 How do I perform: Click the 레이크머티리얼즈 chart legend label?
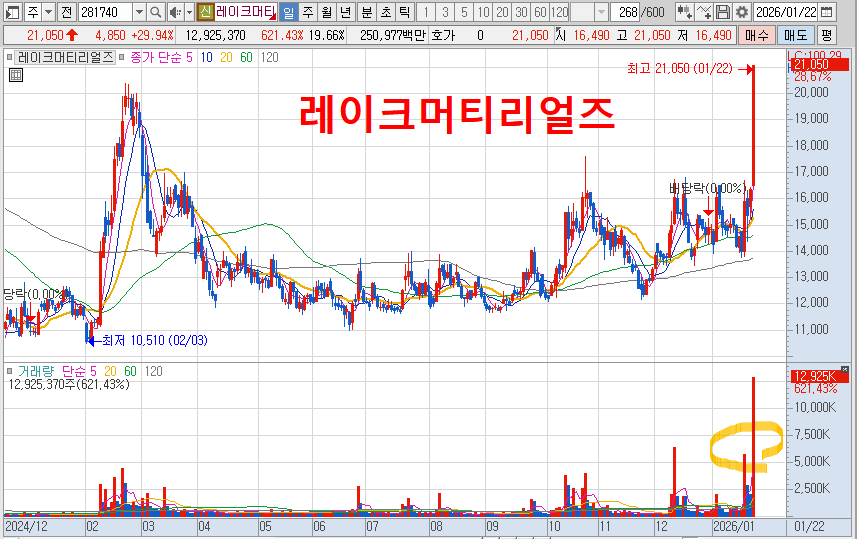(x=66, y=57)
